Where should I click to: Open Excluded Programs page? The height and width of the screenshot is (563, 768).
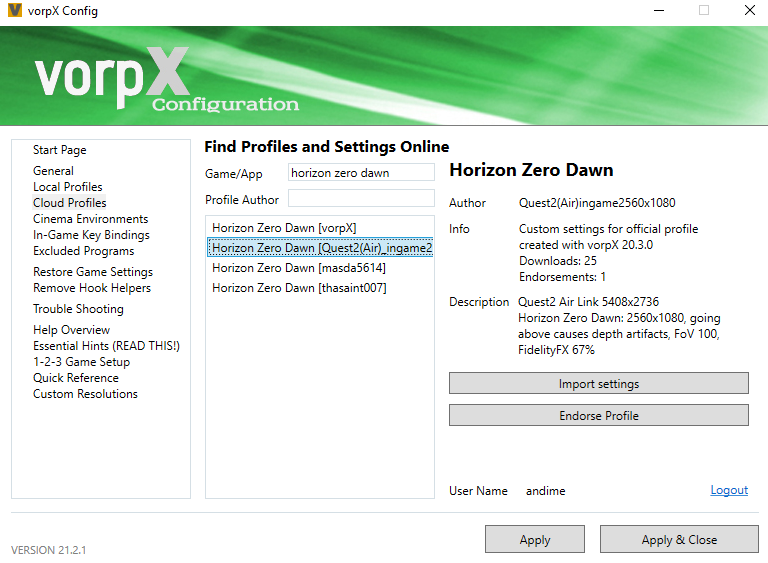(x=83, y=251)
